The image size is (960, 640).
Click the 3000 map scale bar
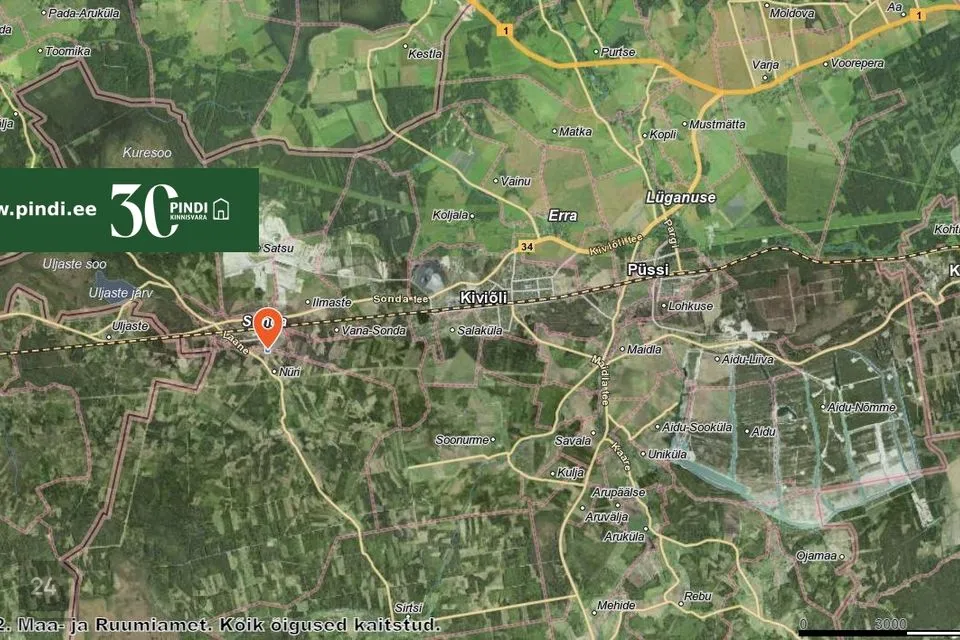tap(879, 627)
